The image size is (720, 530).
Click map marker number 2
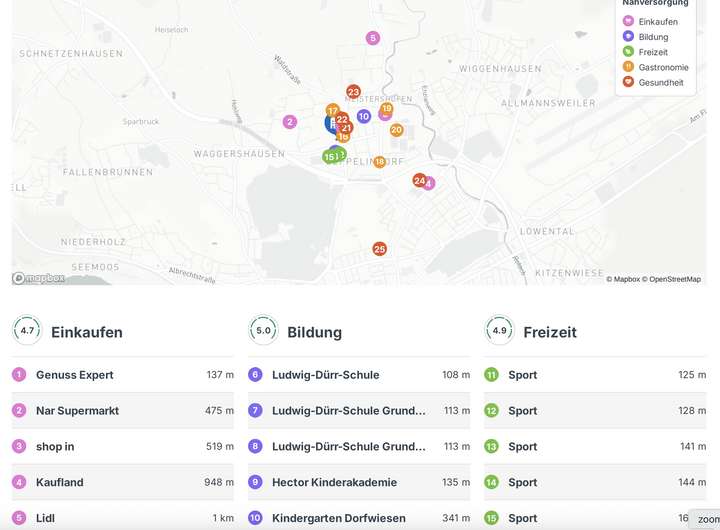tap(290, 122)
